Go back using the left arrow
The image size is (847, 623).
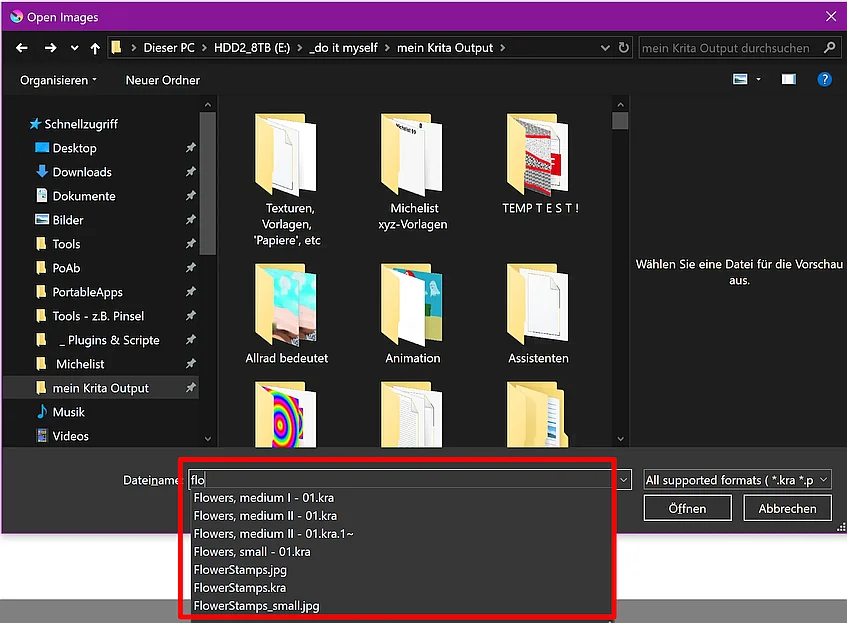click(x=22, y=48)
